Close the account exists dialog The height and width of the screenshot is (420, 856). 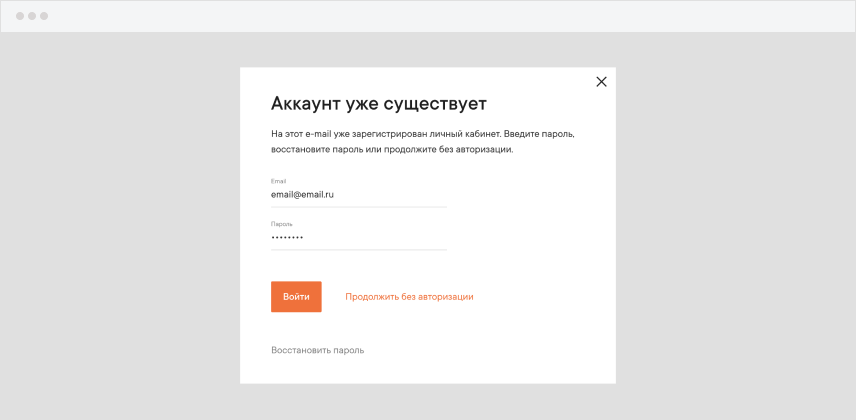click(x=601, y=82)
